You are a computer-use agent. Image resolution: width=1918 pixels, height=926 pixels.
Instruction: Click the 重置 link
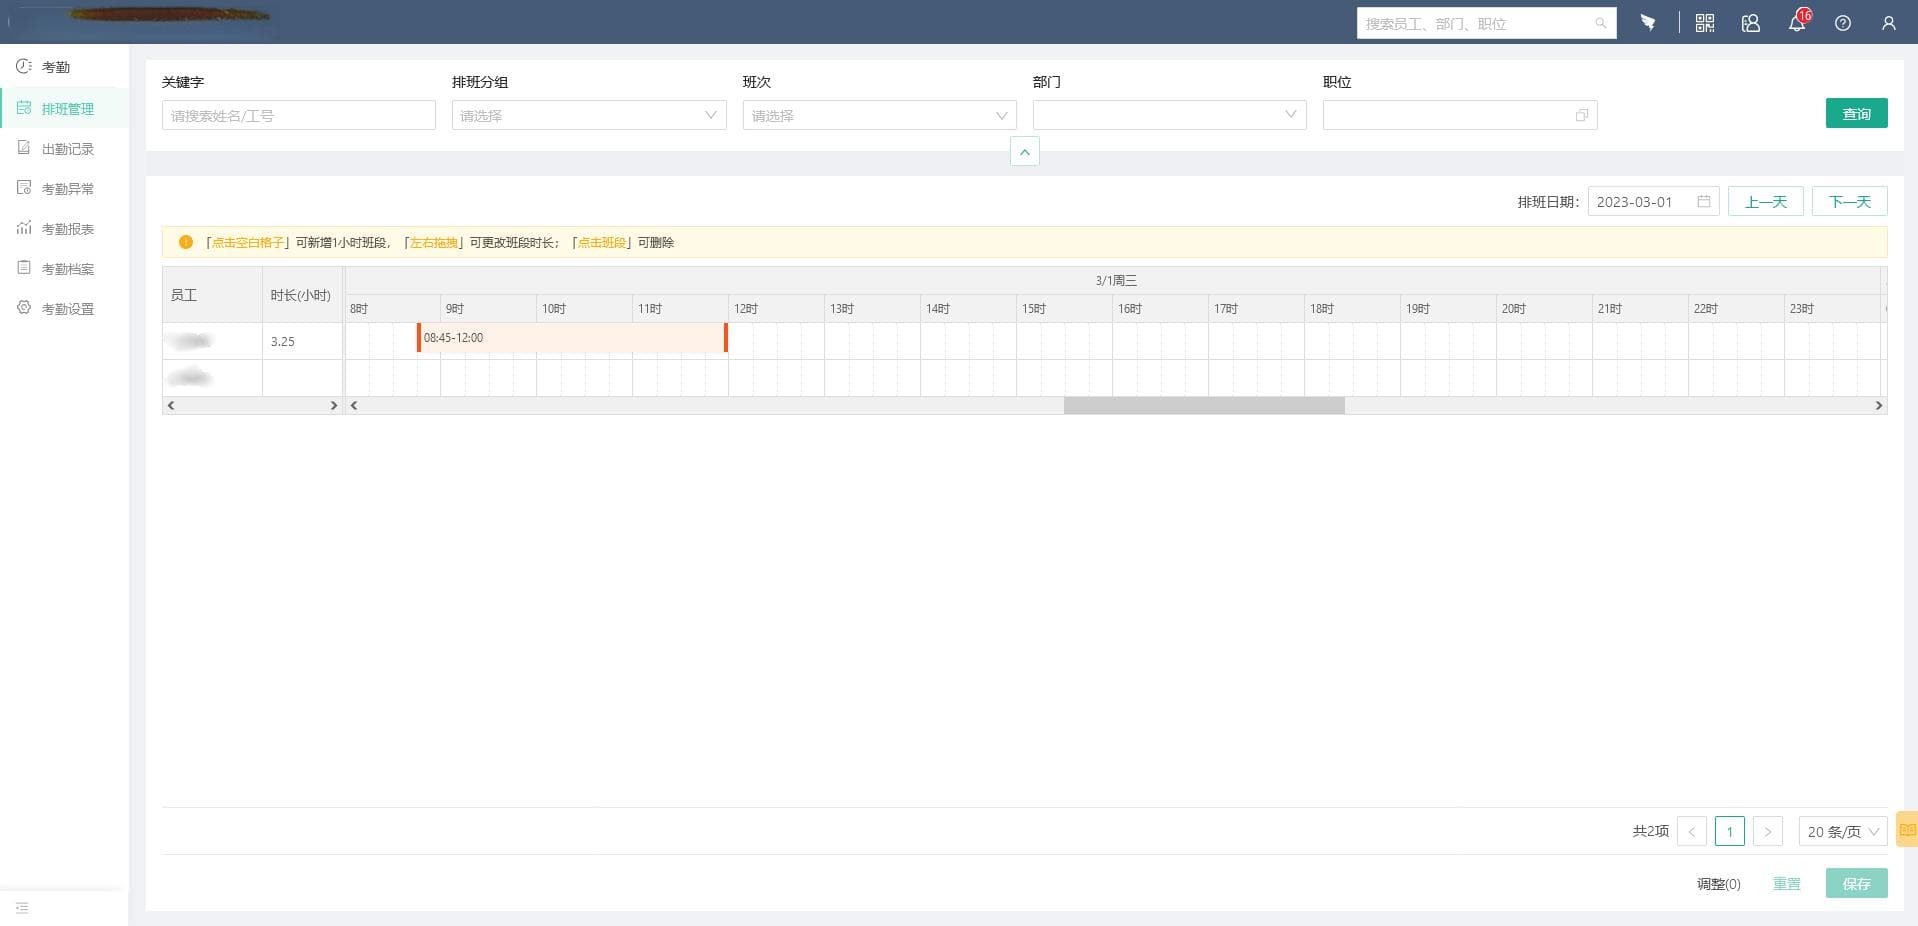point(1786,884)
